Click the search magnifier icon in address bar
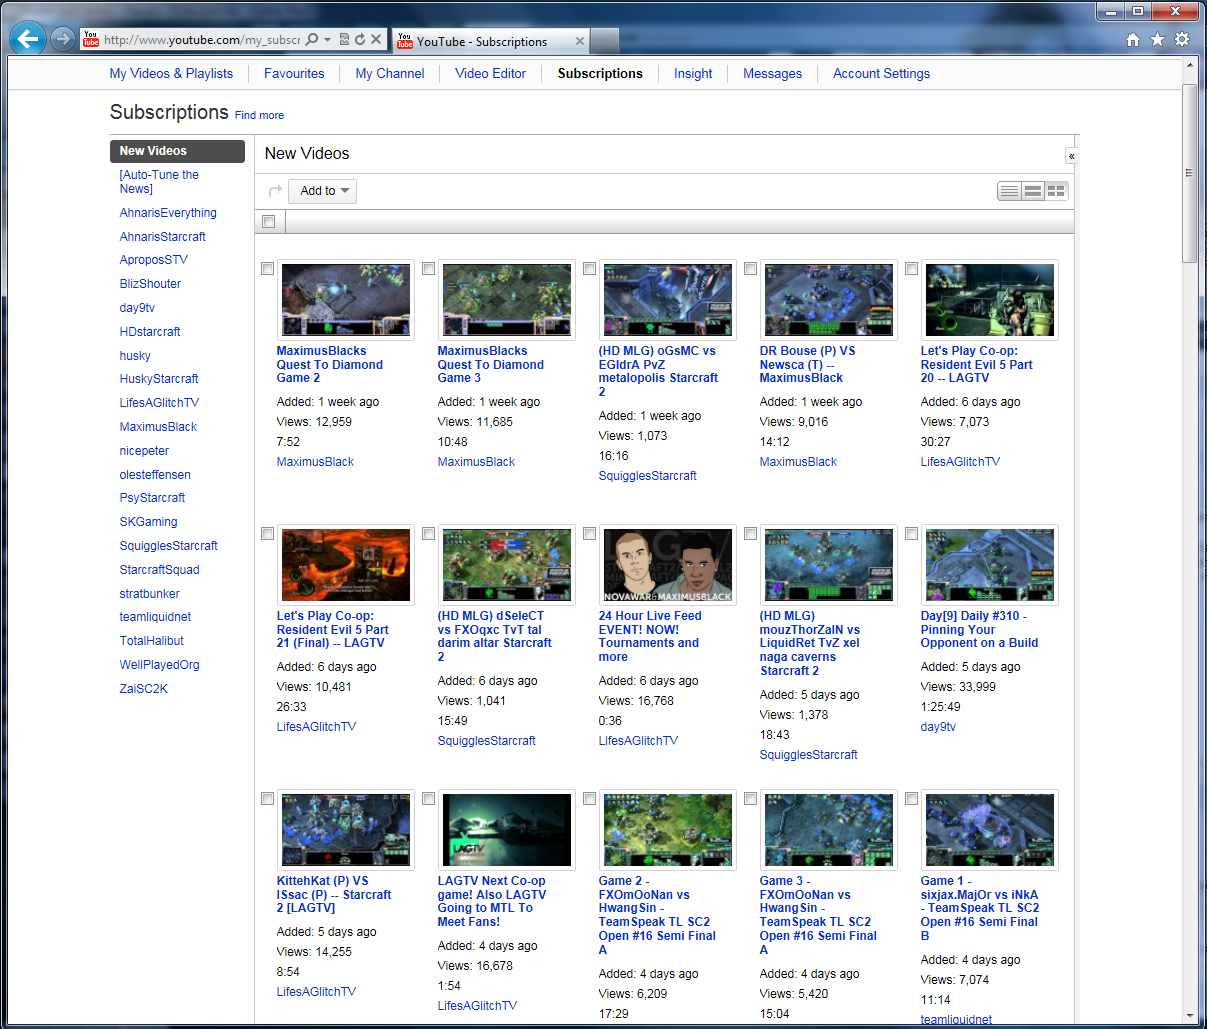Viewport: 1207px width, 1029px height. click(x=312, y=39)
